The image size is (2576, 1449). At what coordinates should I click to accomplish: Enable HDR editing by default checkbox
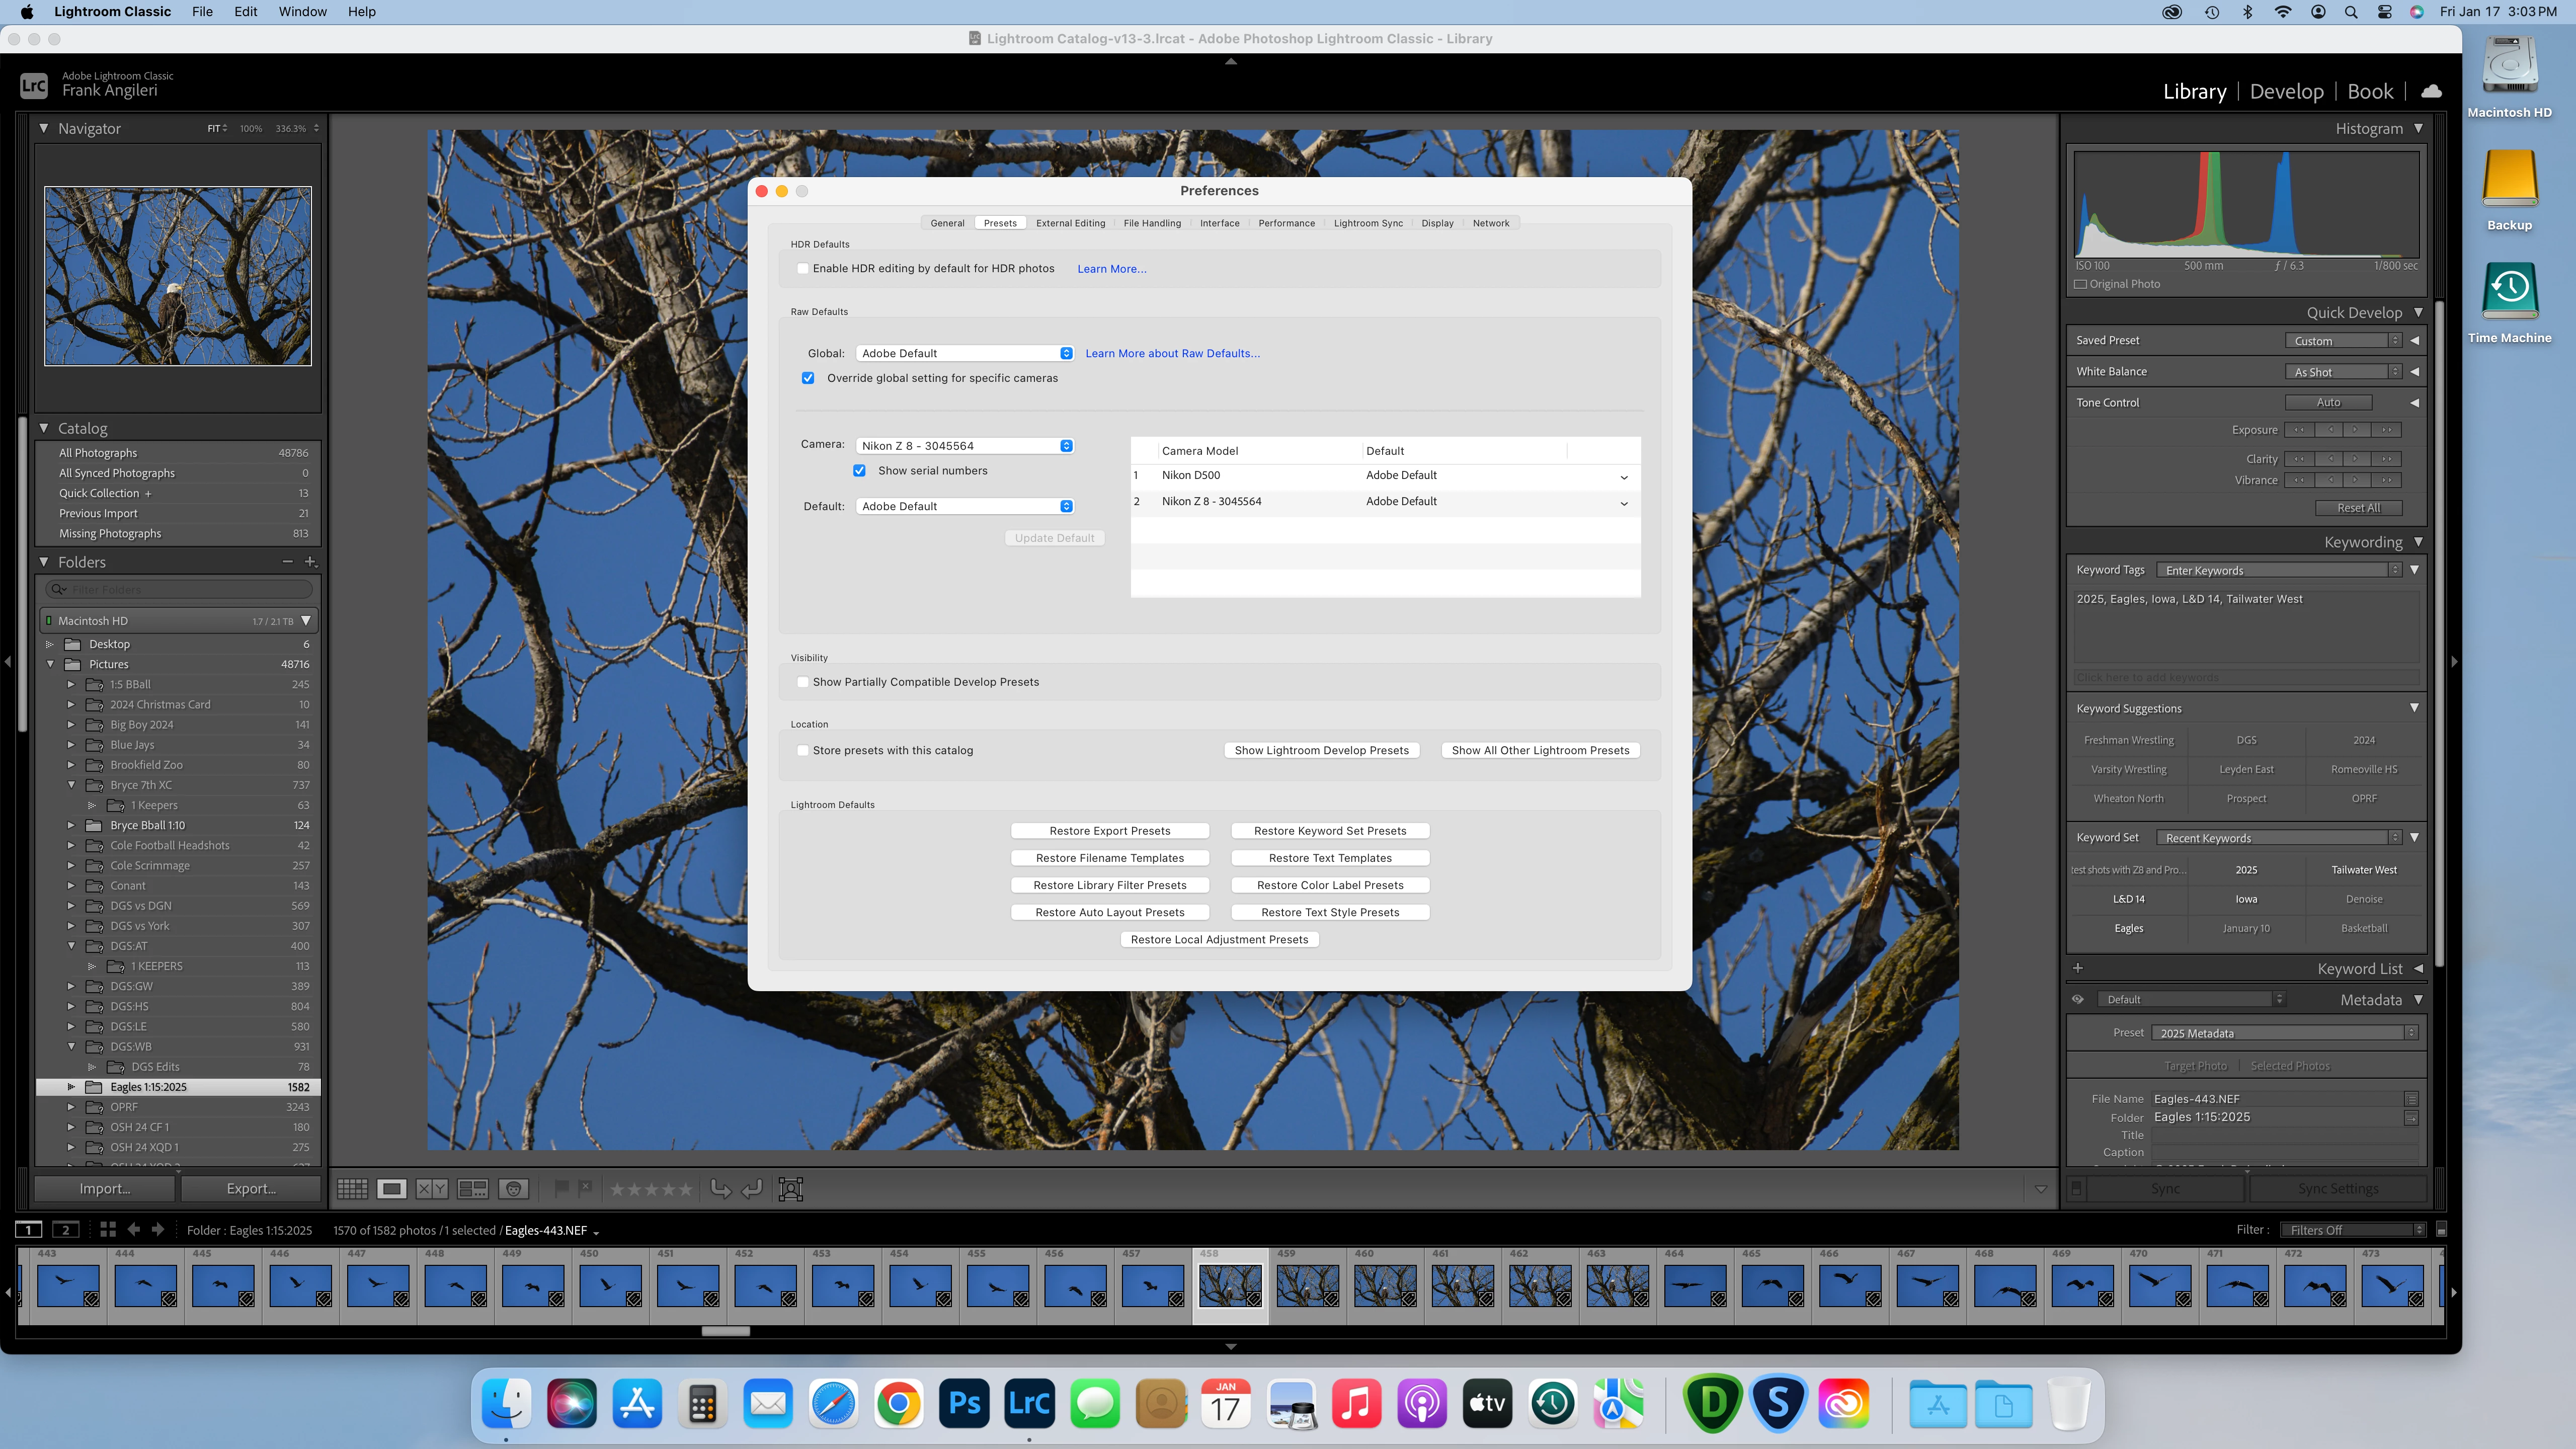pos(803,269)
